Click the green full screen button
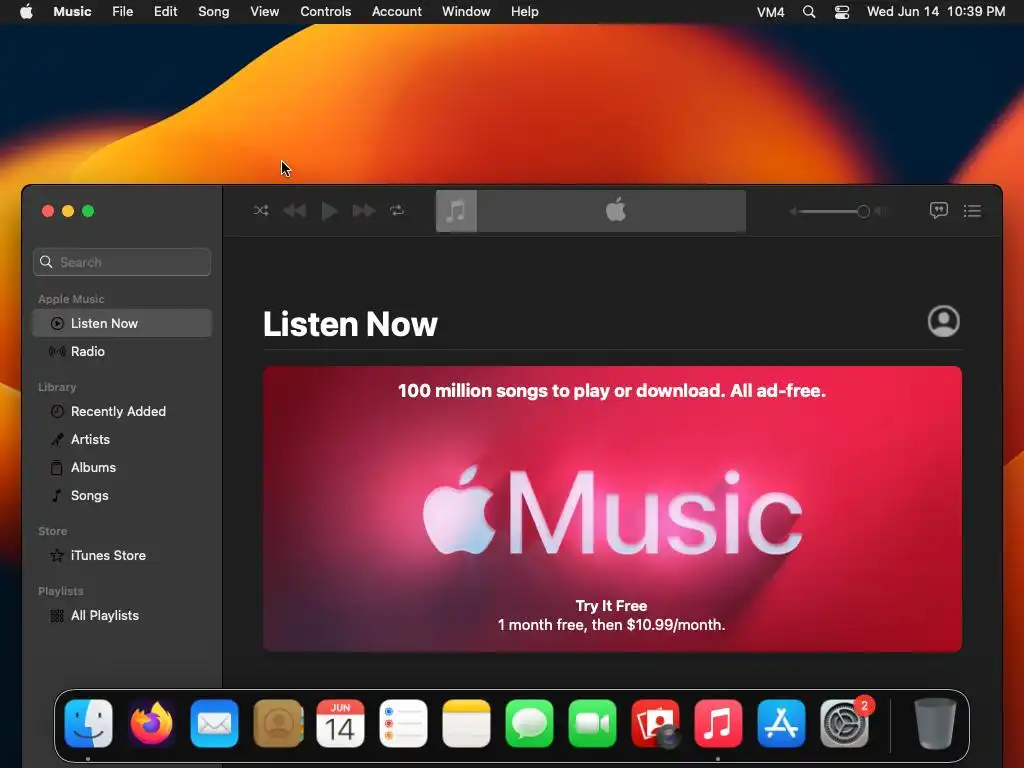This screenshot has width=1024, height=768. point(88,211)
